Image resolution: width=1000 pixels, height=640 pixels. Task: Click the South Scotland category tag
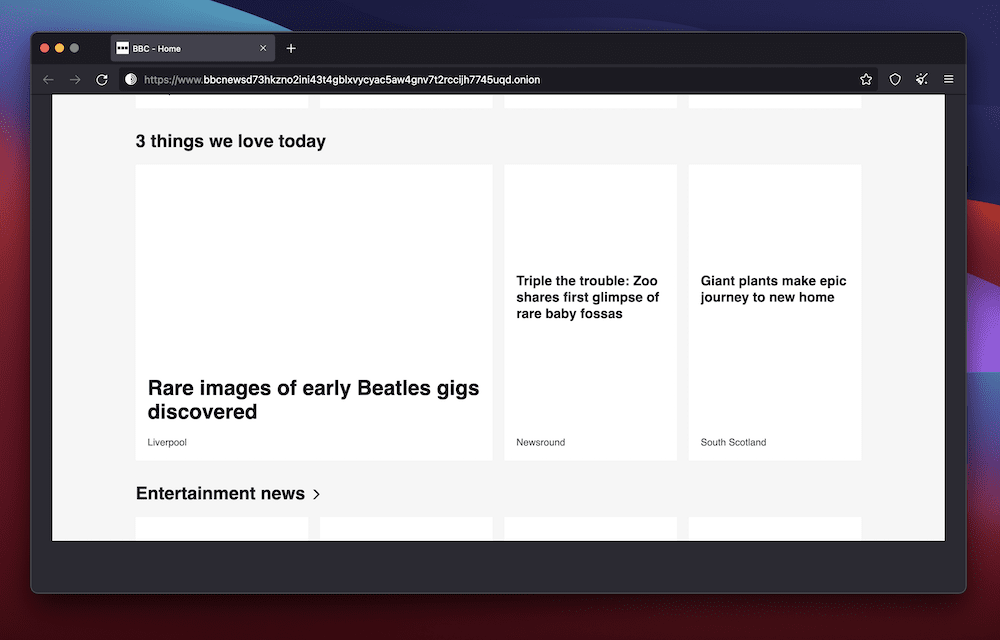pyautogui.click(x=733, y=442)
